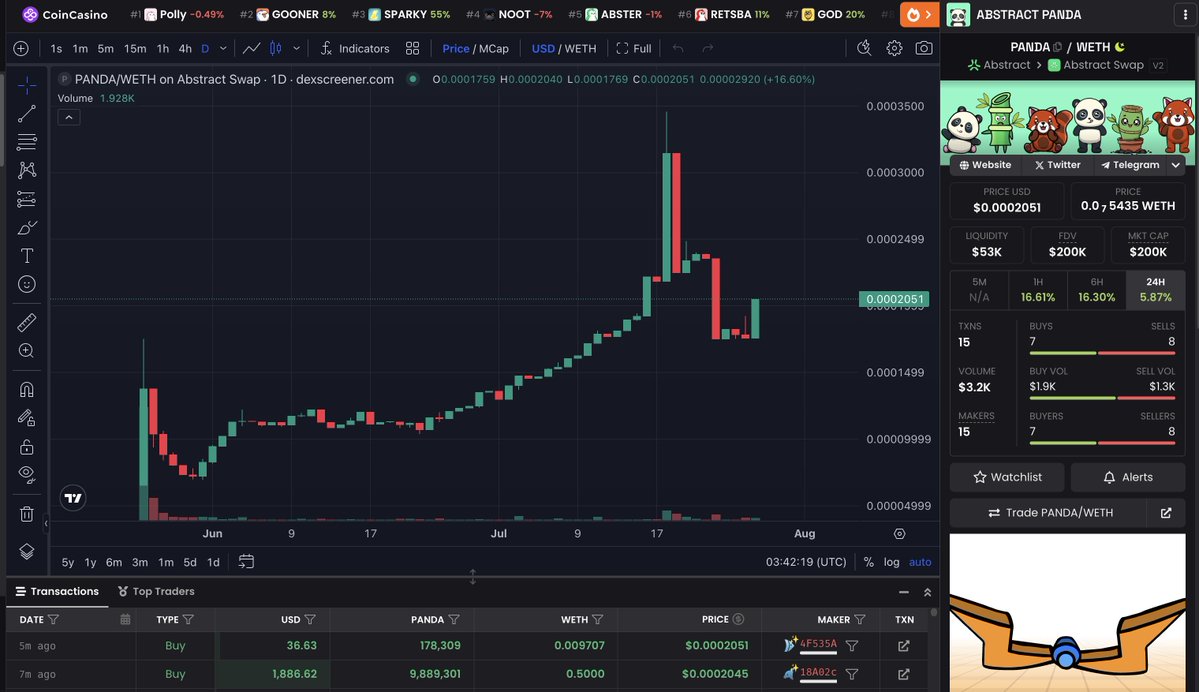This screenshot has height=692, width=1199.
Task: Open the object tree layers icon
Action: point(27,551)
